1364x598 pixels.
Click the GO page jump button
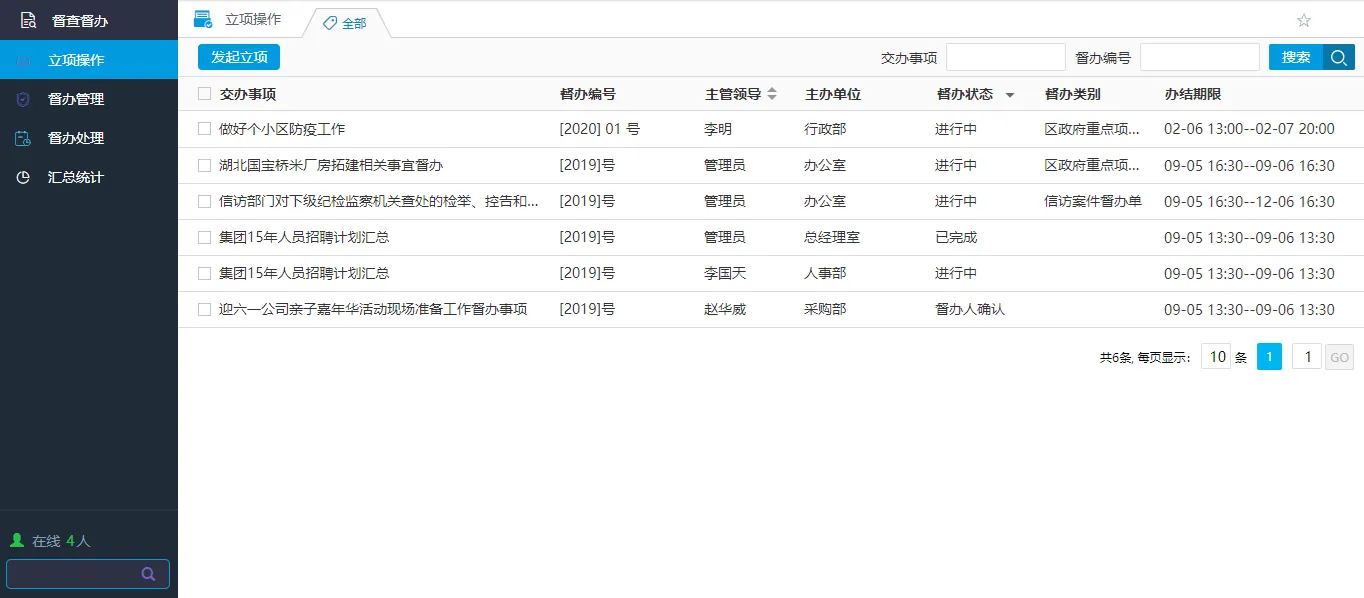pyautogui.click(x=1339, y=357)
